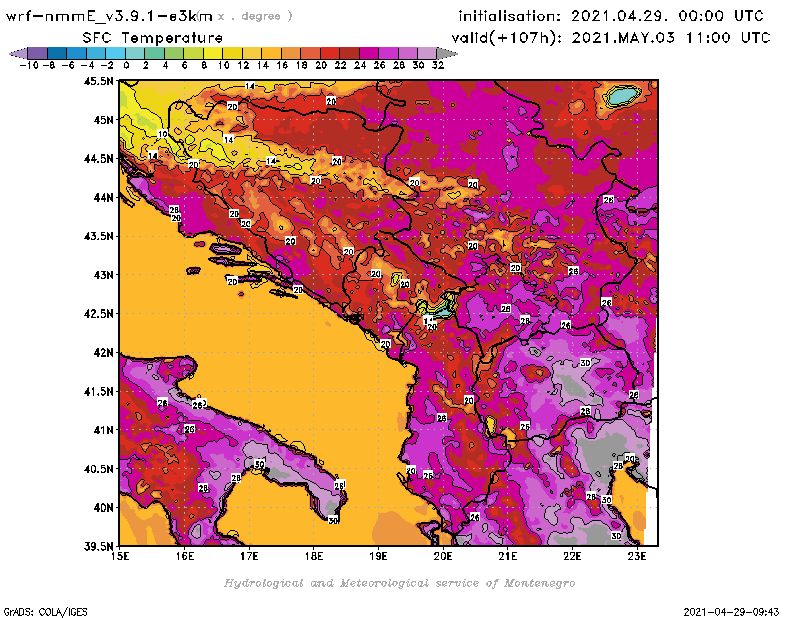Click the 19E longitude axis label
The height and width of the screenshot is (618, 800).
tap(378, 556)
